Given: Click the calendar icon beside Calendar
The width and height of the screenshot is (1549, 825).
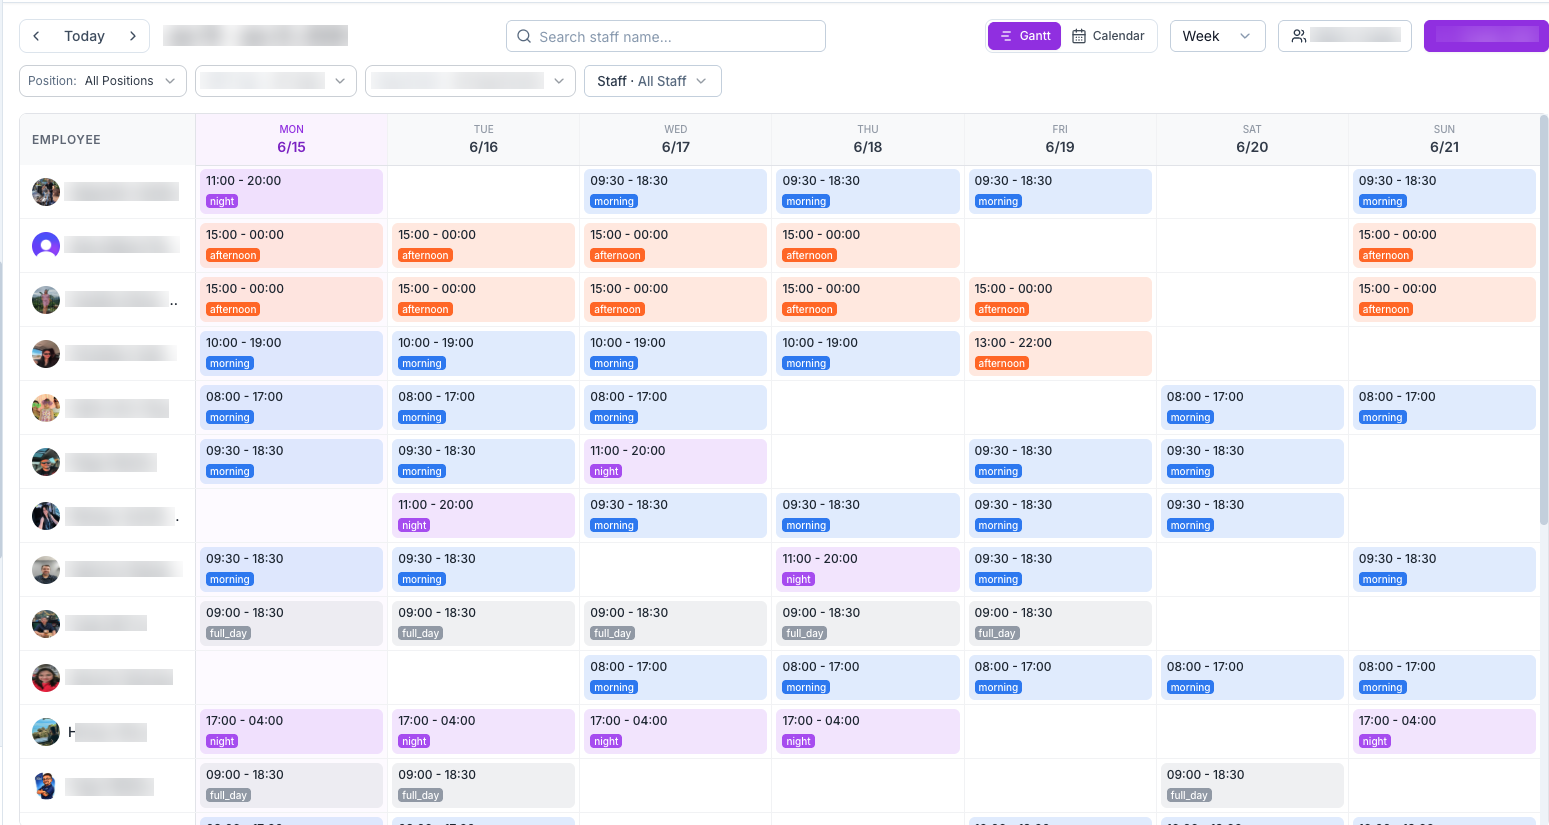Looking at the screenshot, I should pos(1079,36).
